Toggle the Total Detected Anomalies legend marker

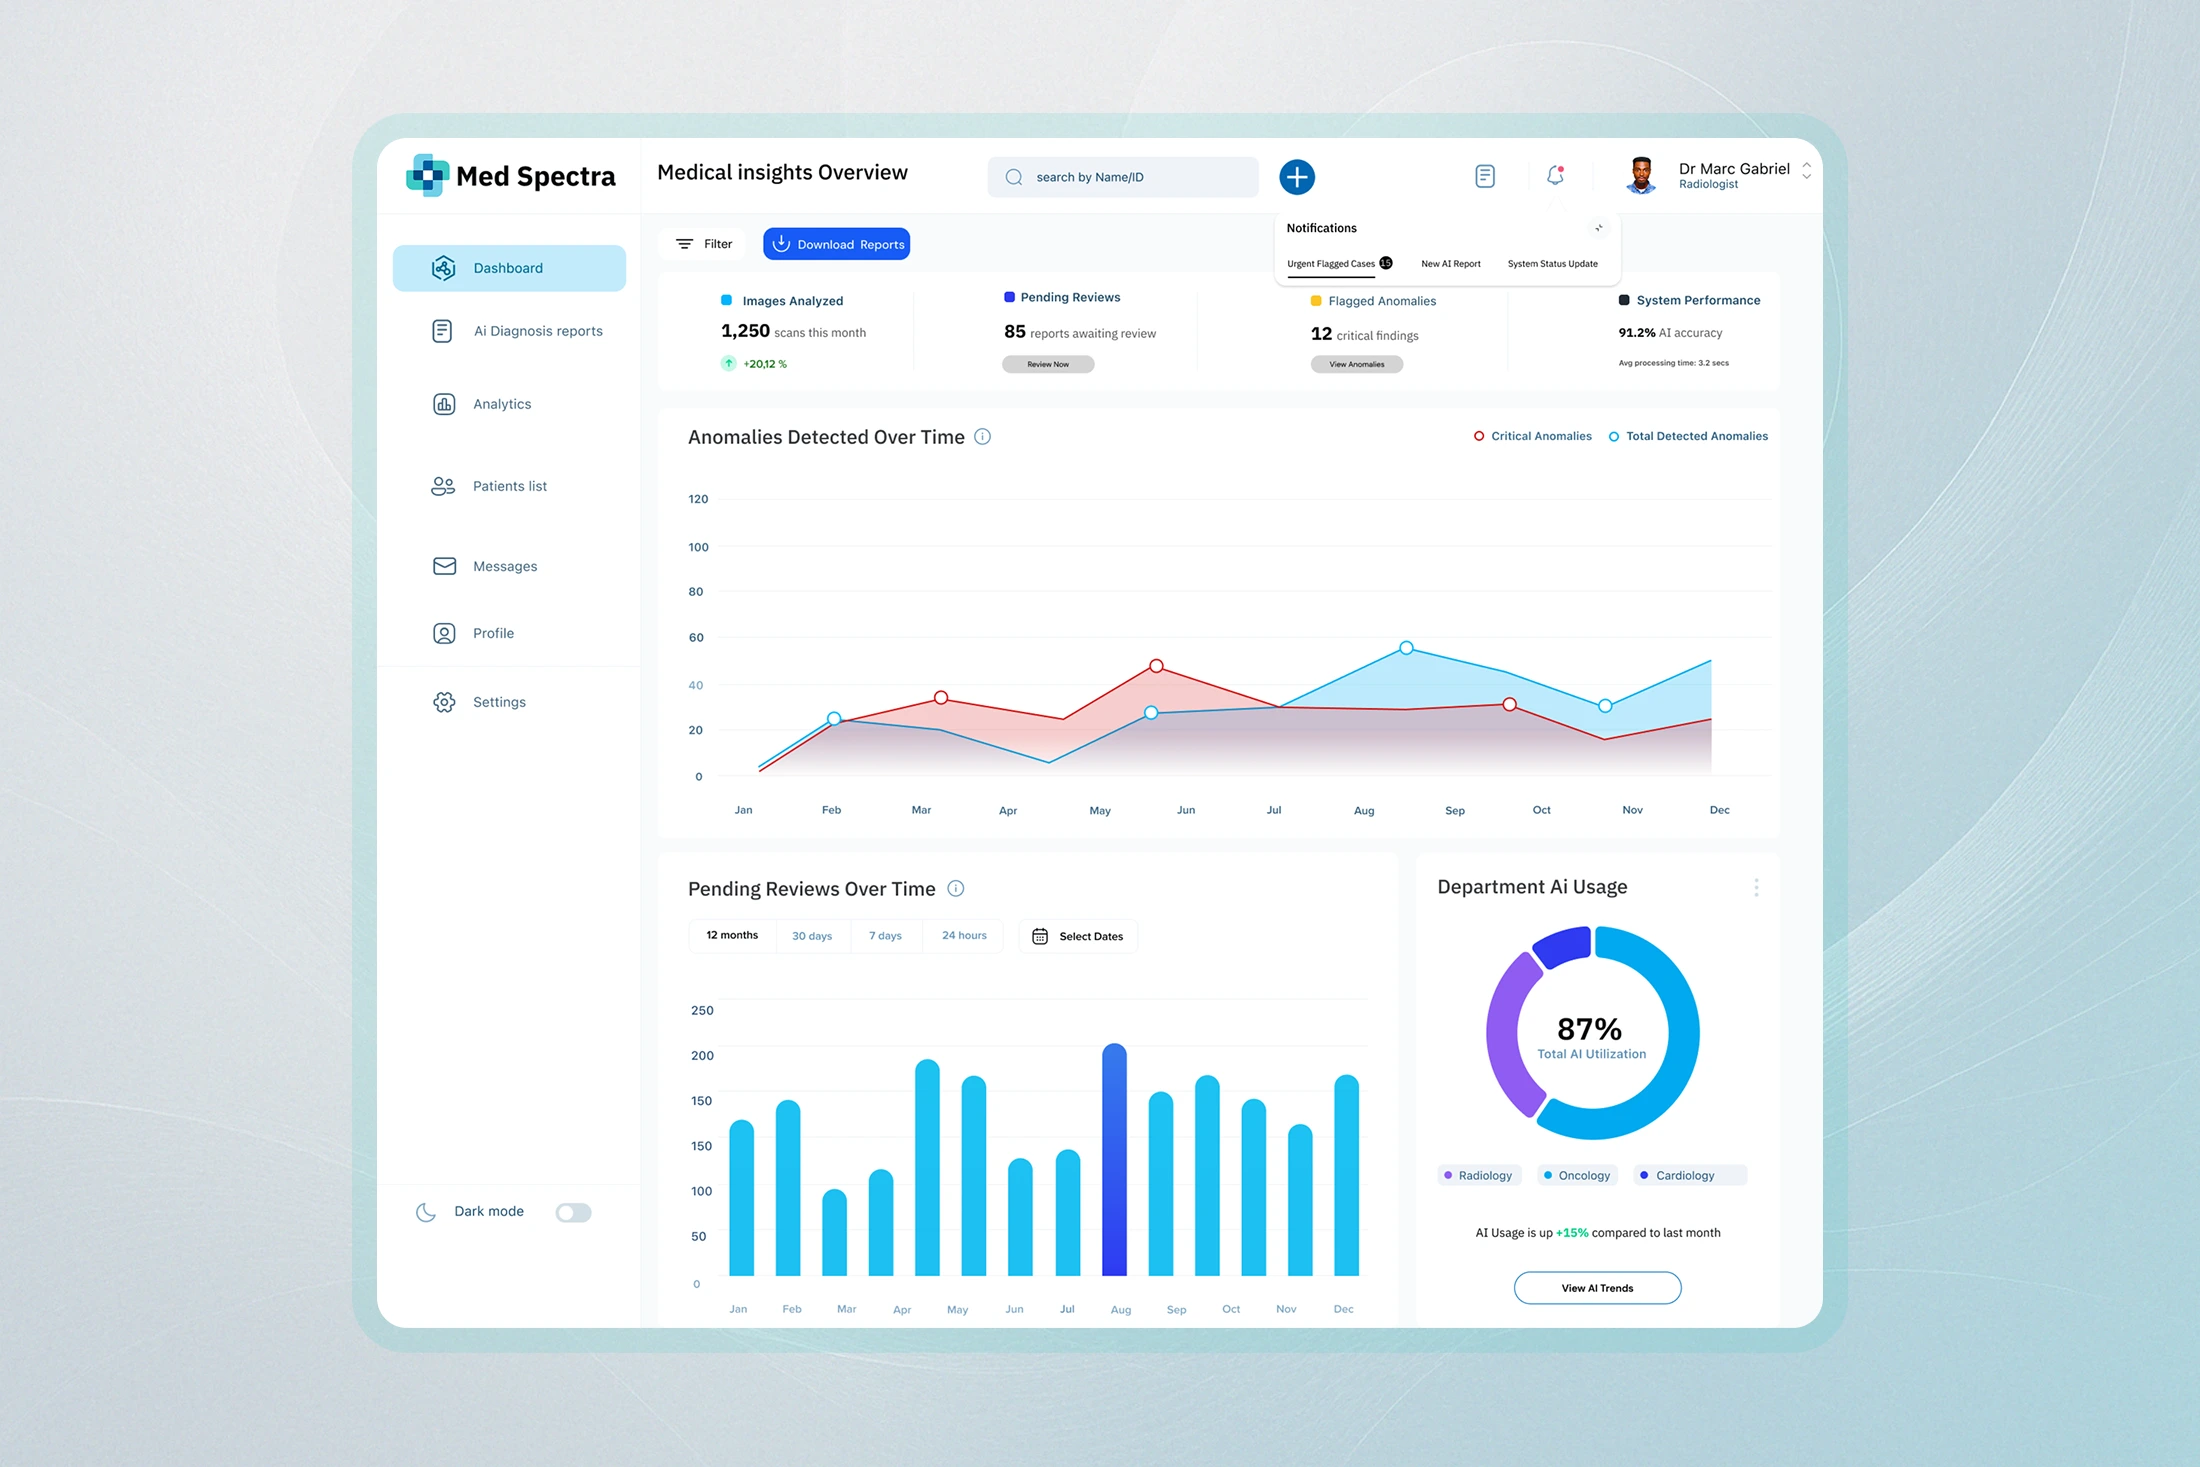[1614, 436]
